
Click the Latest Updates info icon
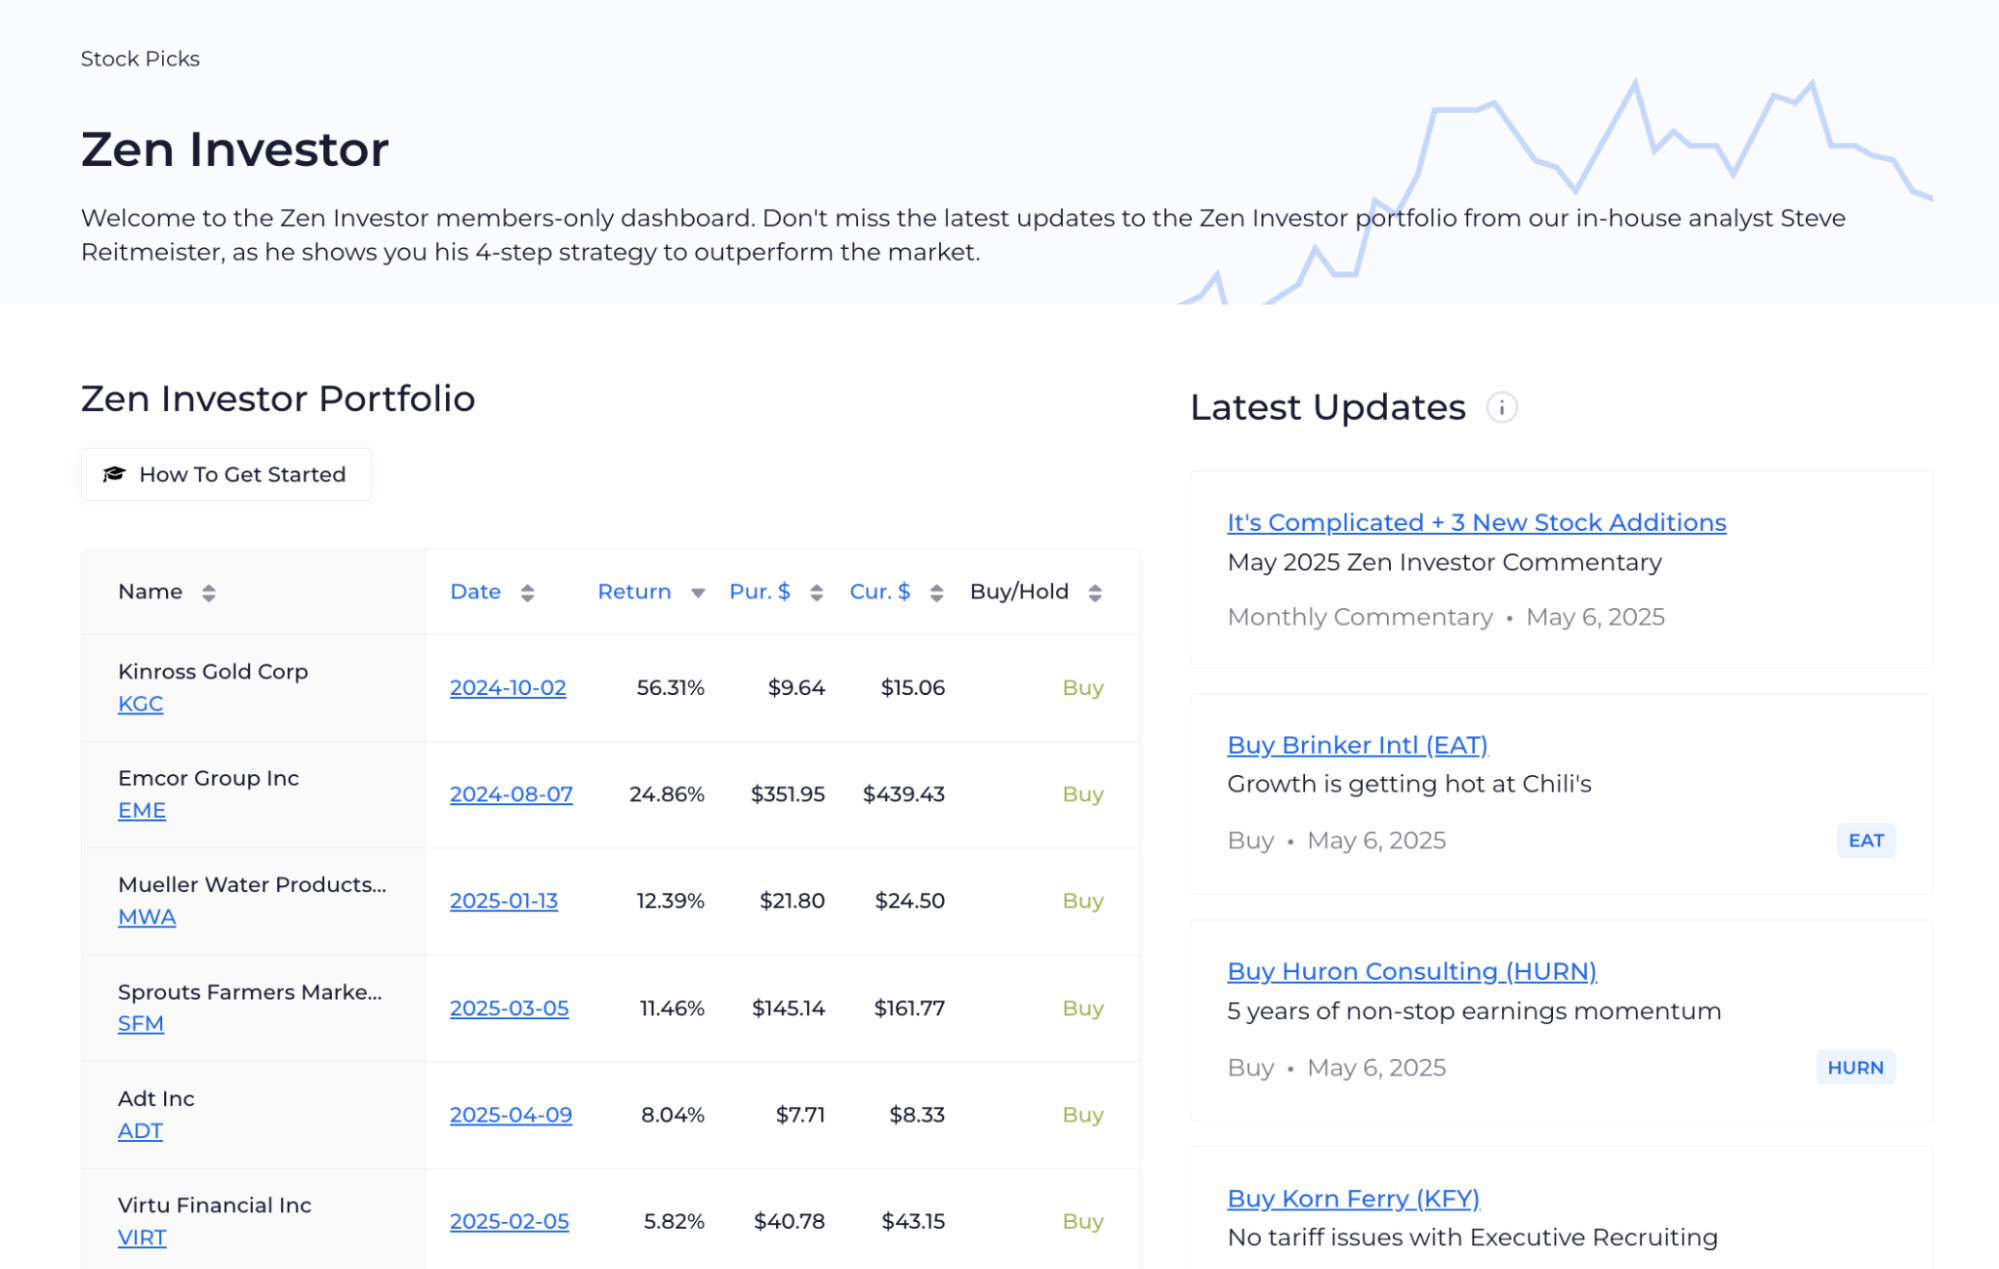pos(1501,408)
